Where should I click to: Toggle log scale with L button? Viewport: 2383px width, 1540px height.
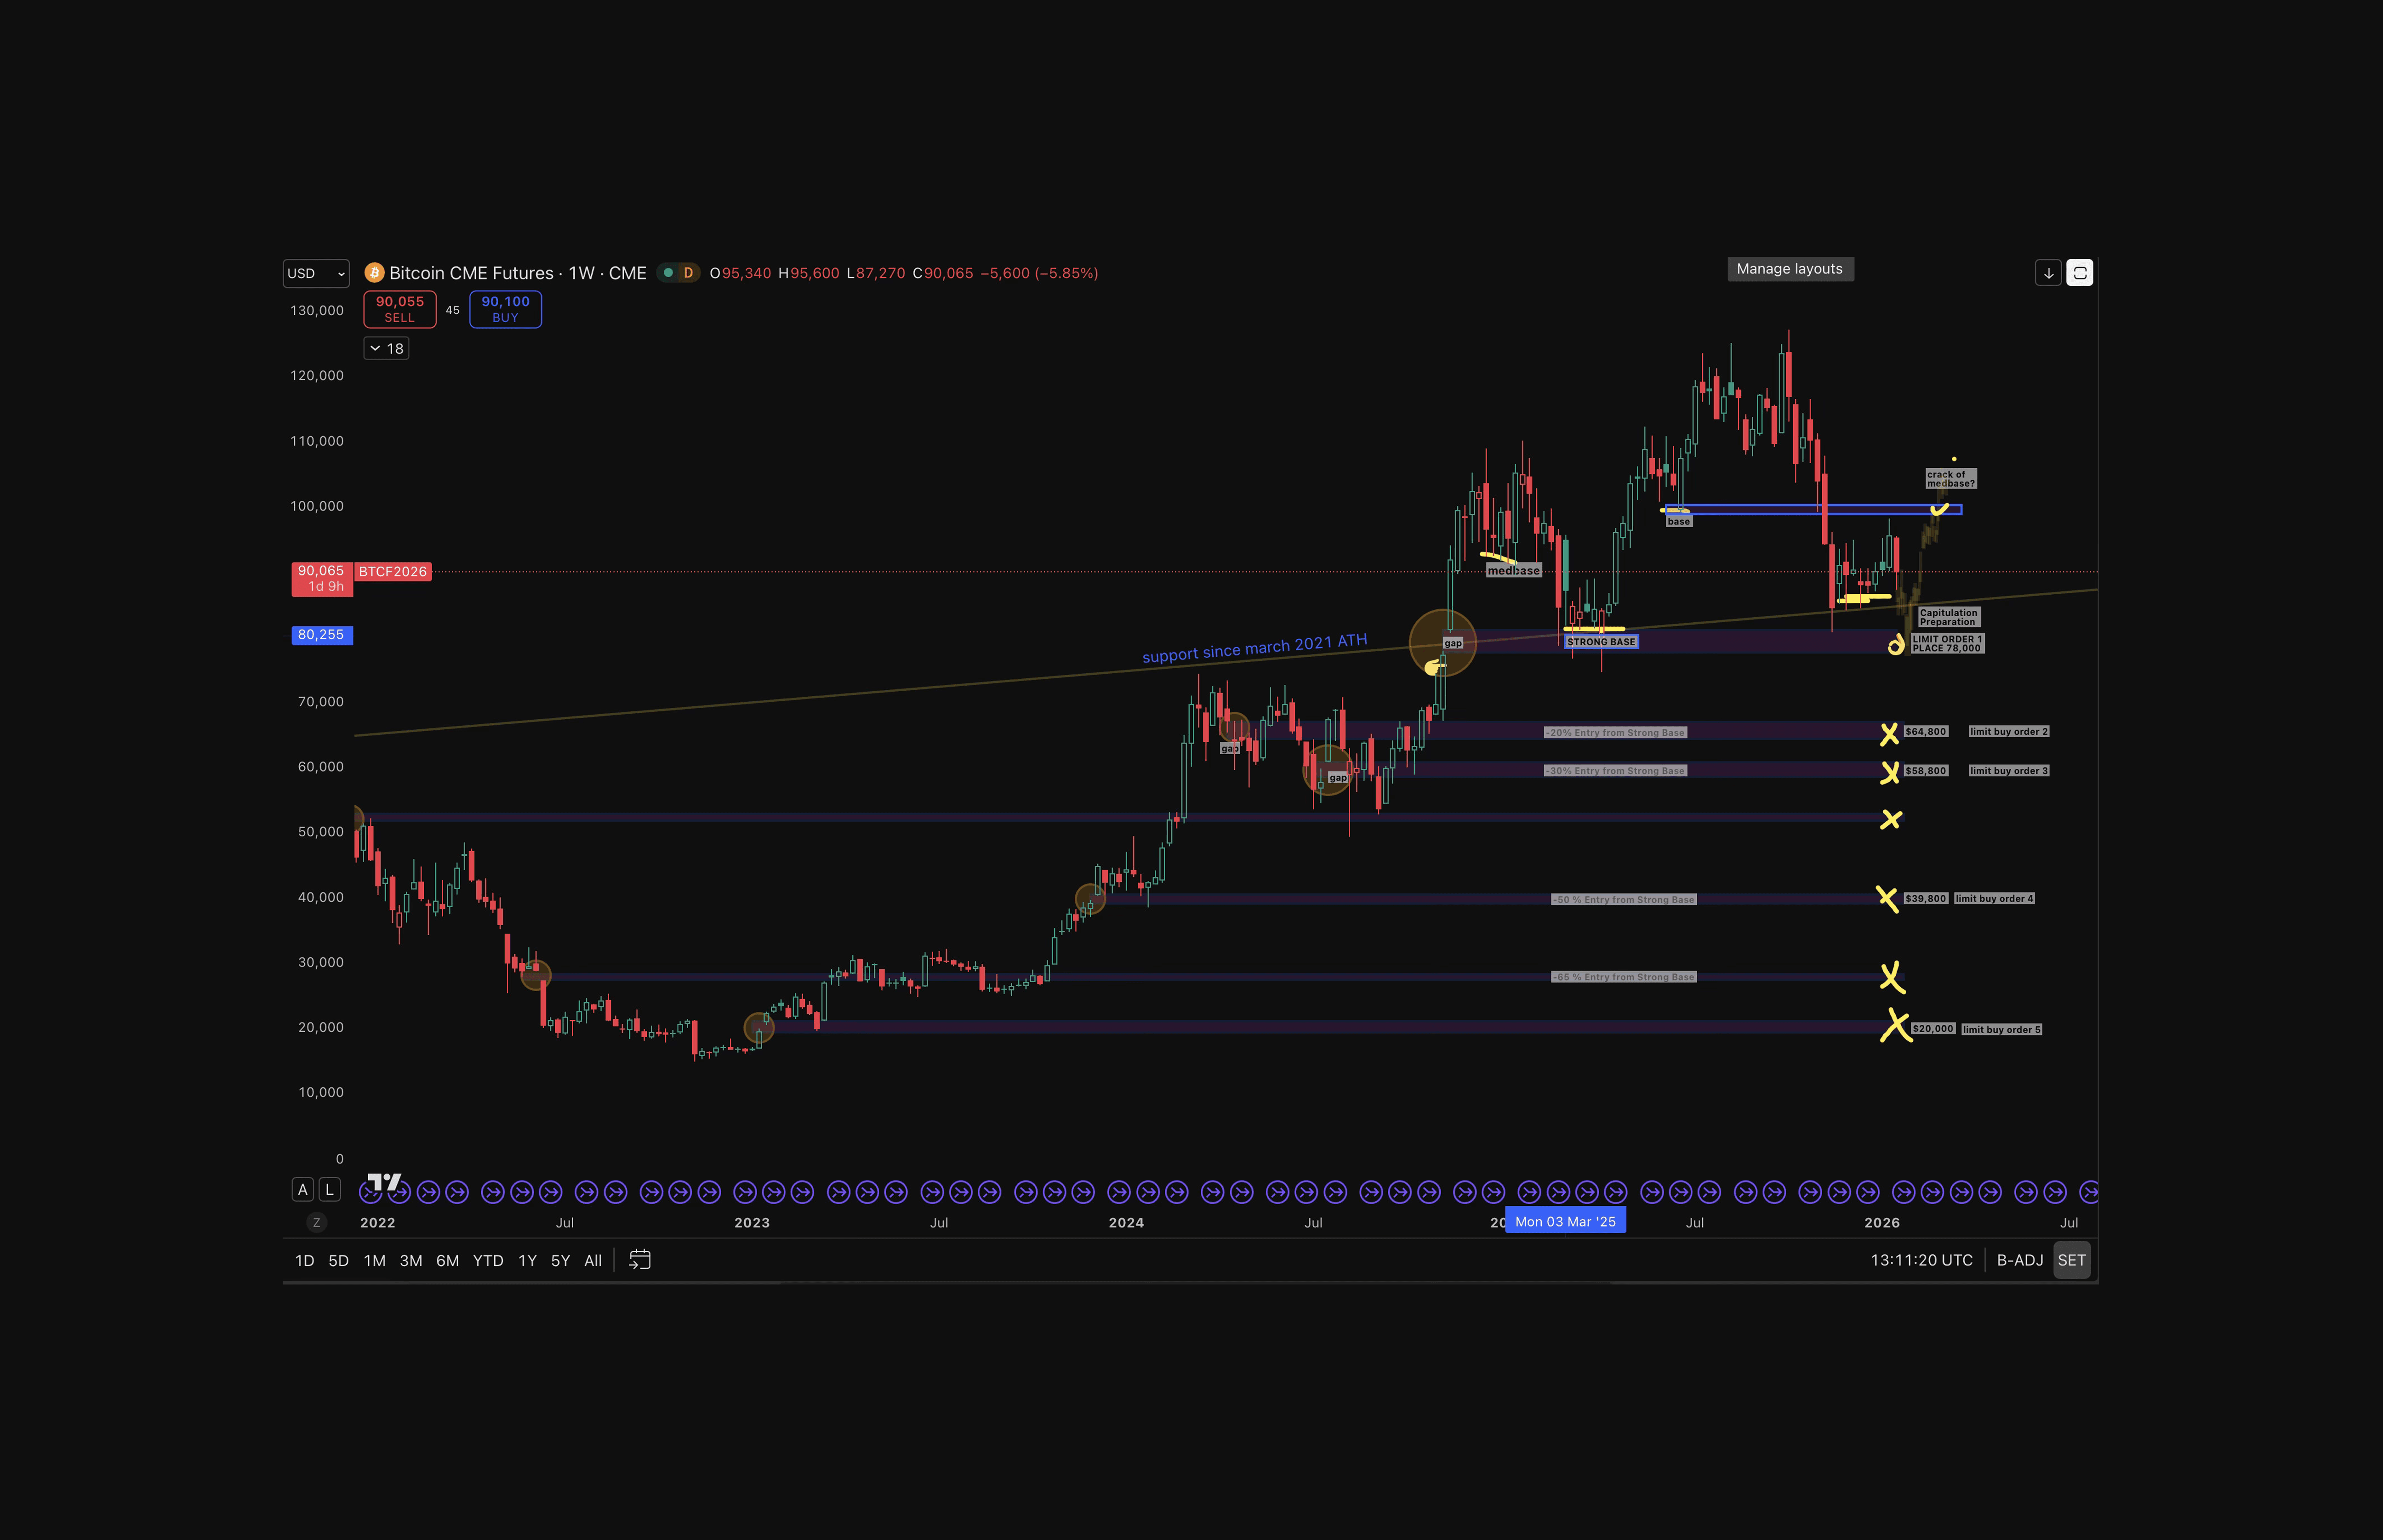329,1190
